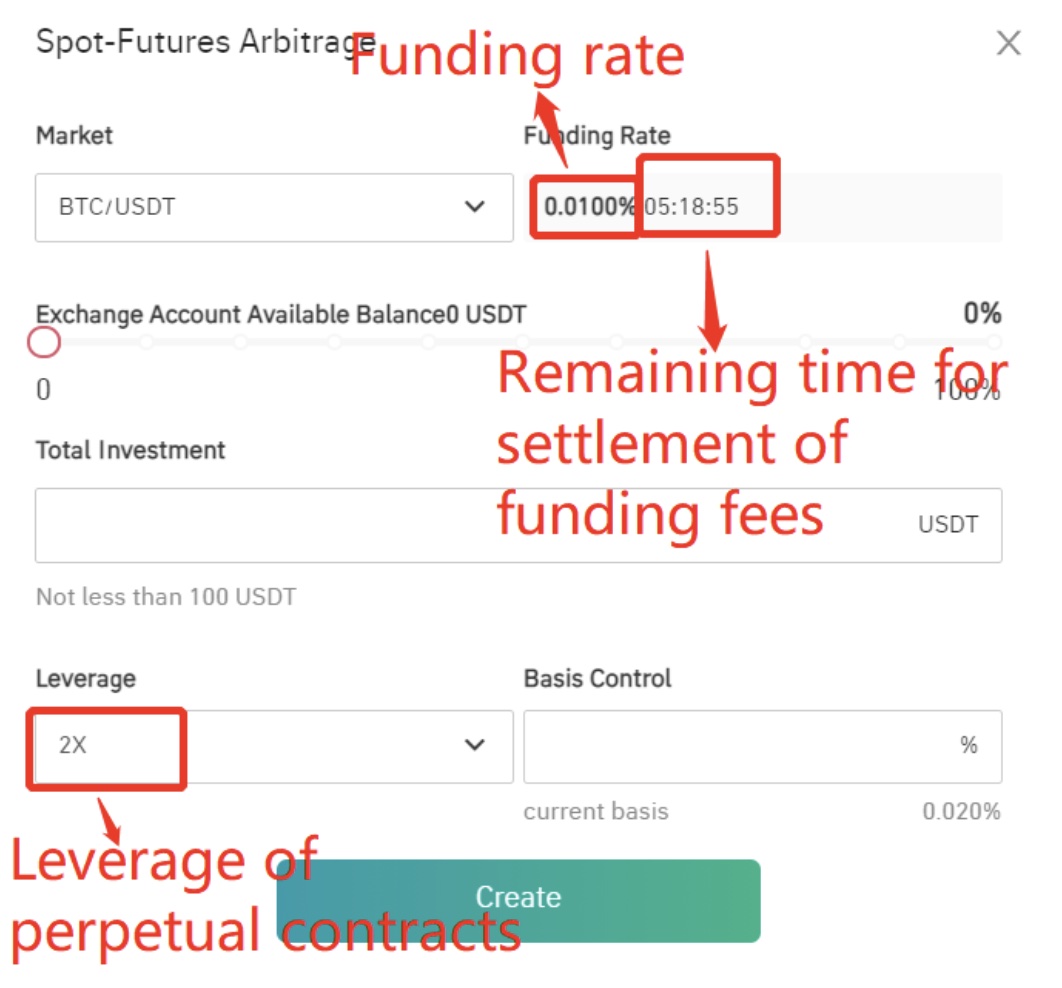Click the 0.0100% funding rate value
Screen dimensions: 1062x988
point(590,207)
